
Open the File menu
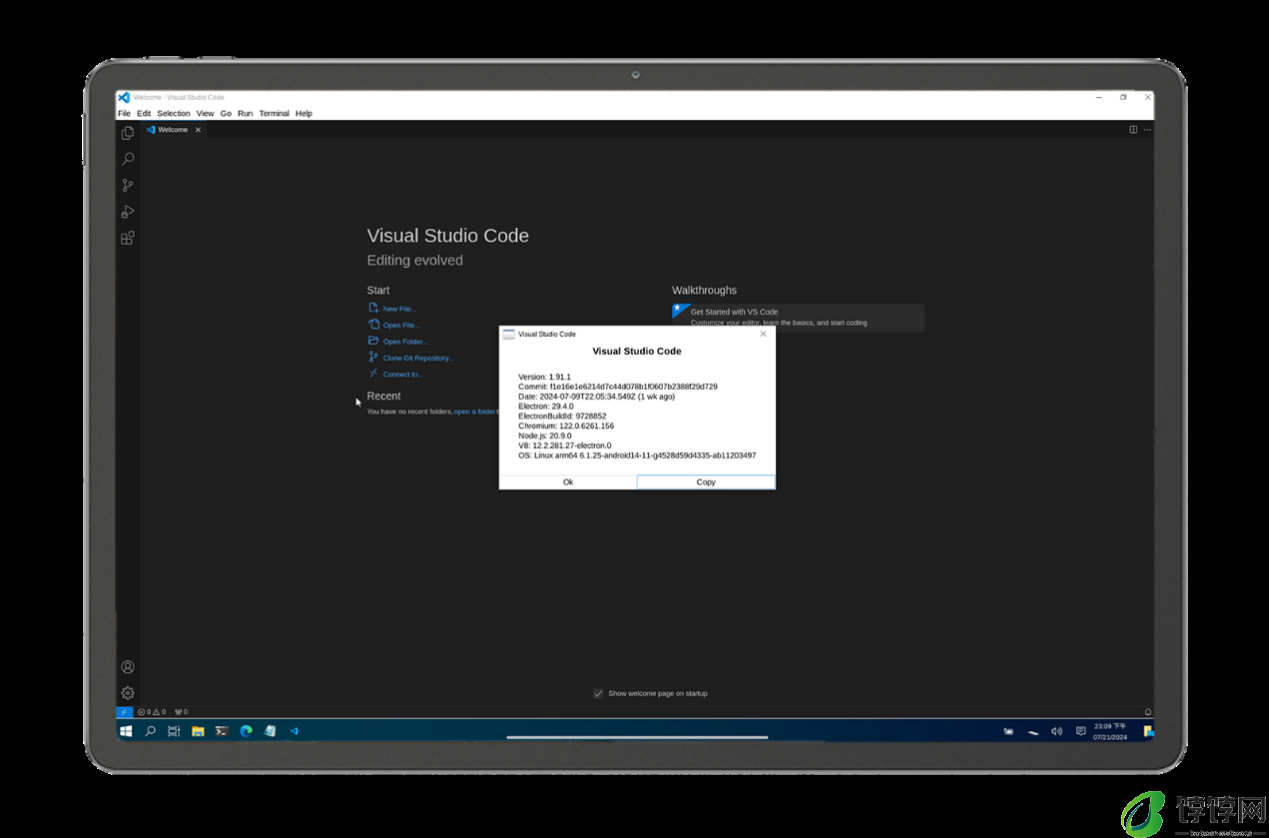click(x=124, y=114)
